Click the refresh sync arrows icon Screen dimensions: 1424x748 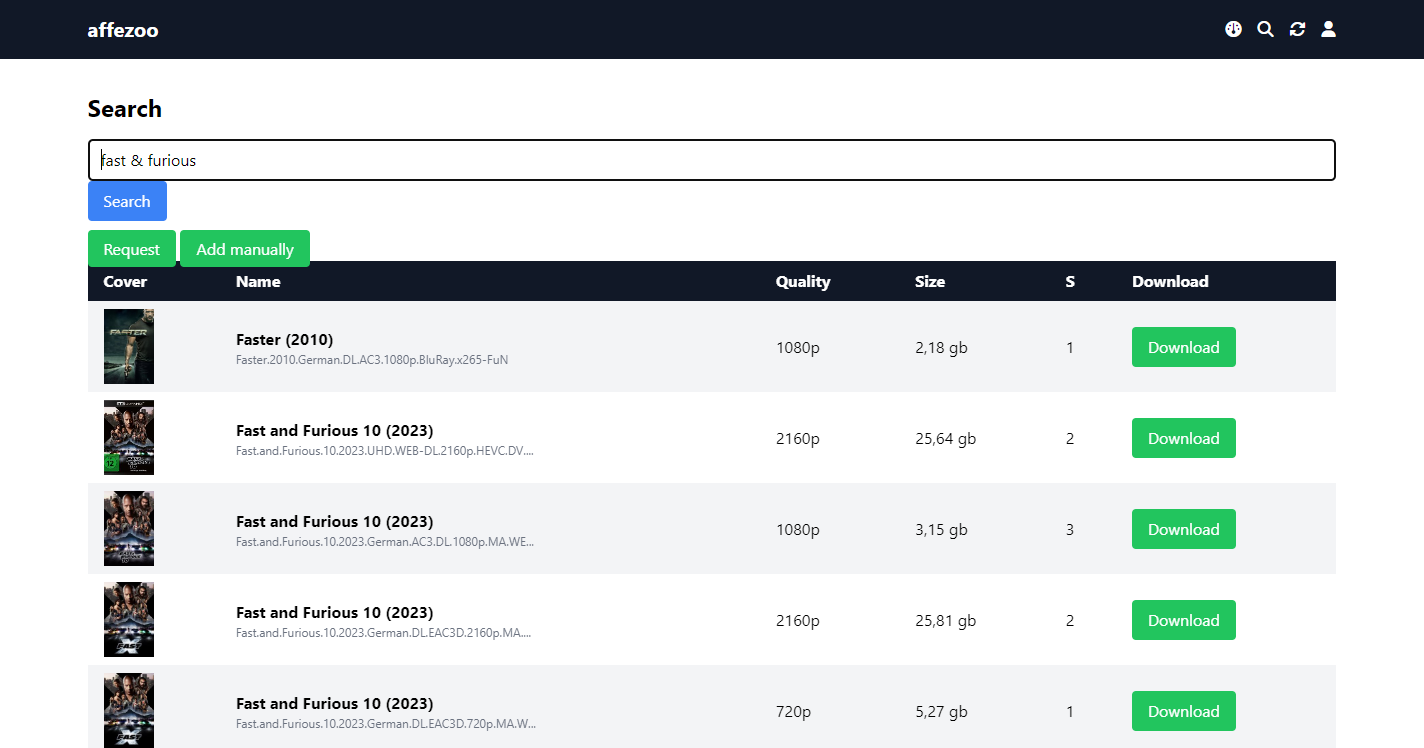pos(1297,30)
